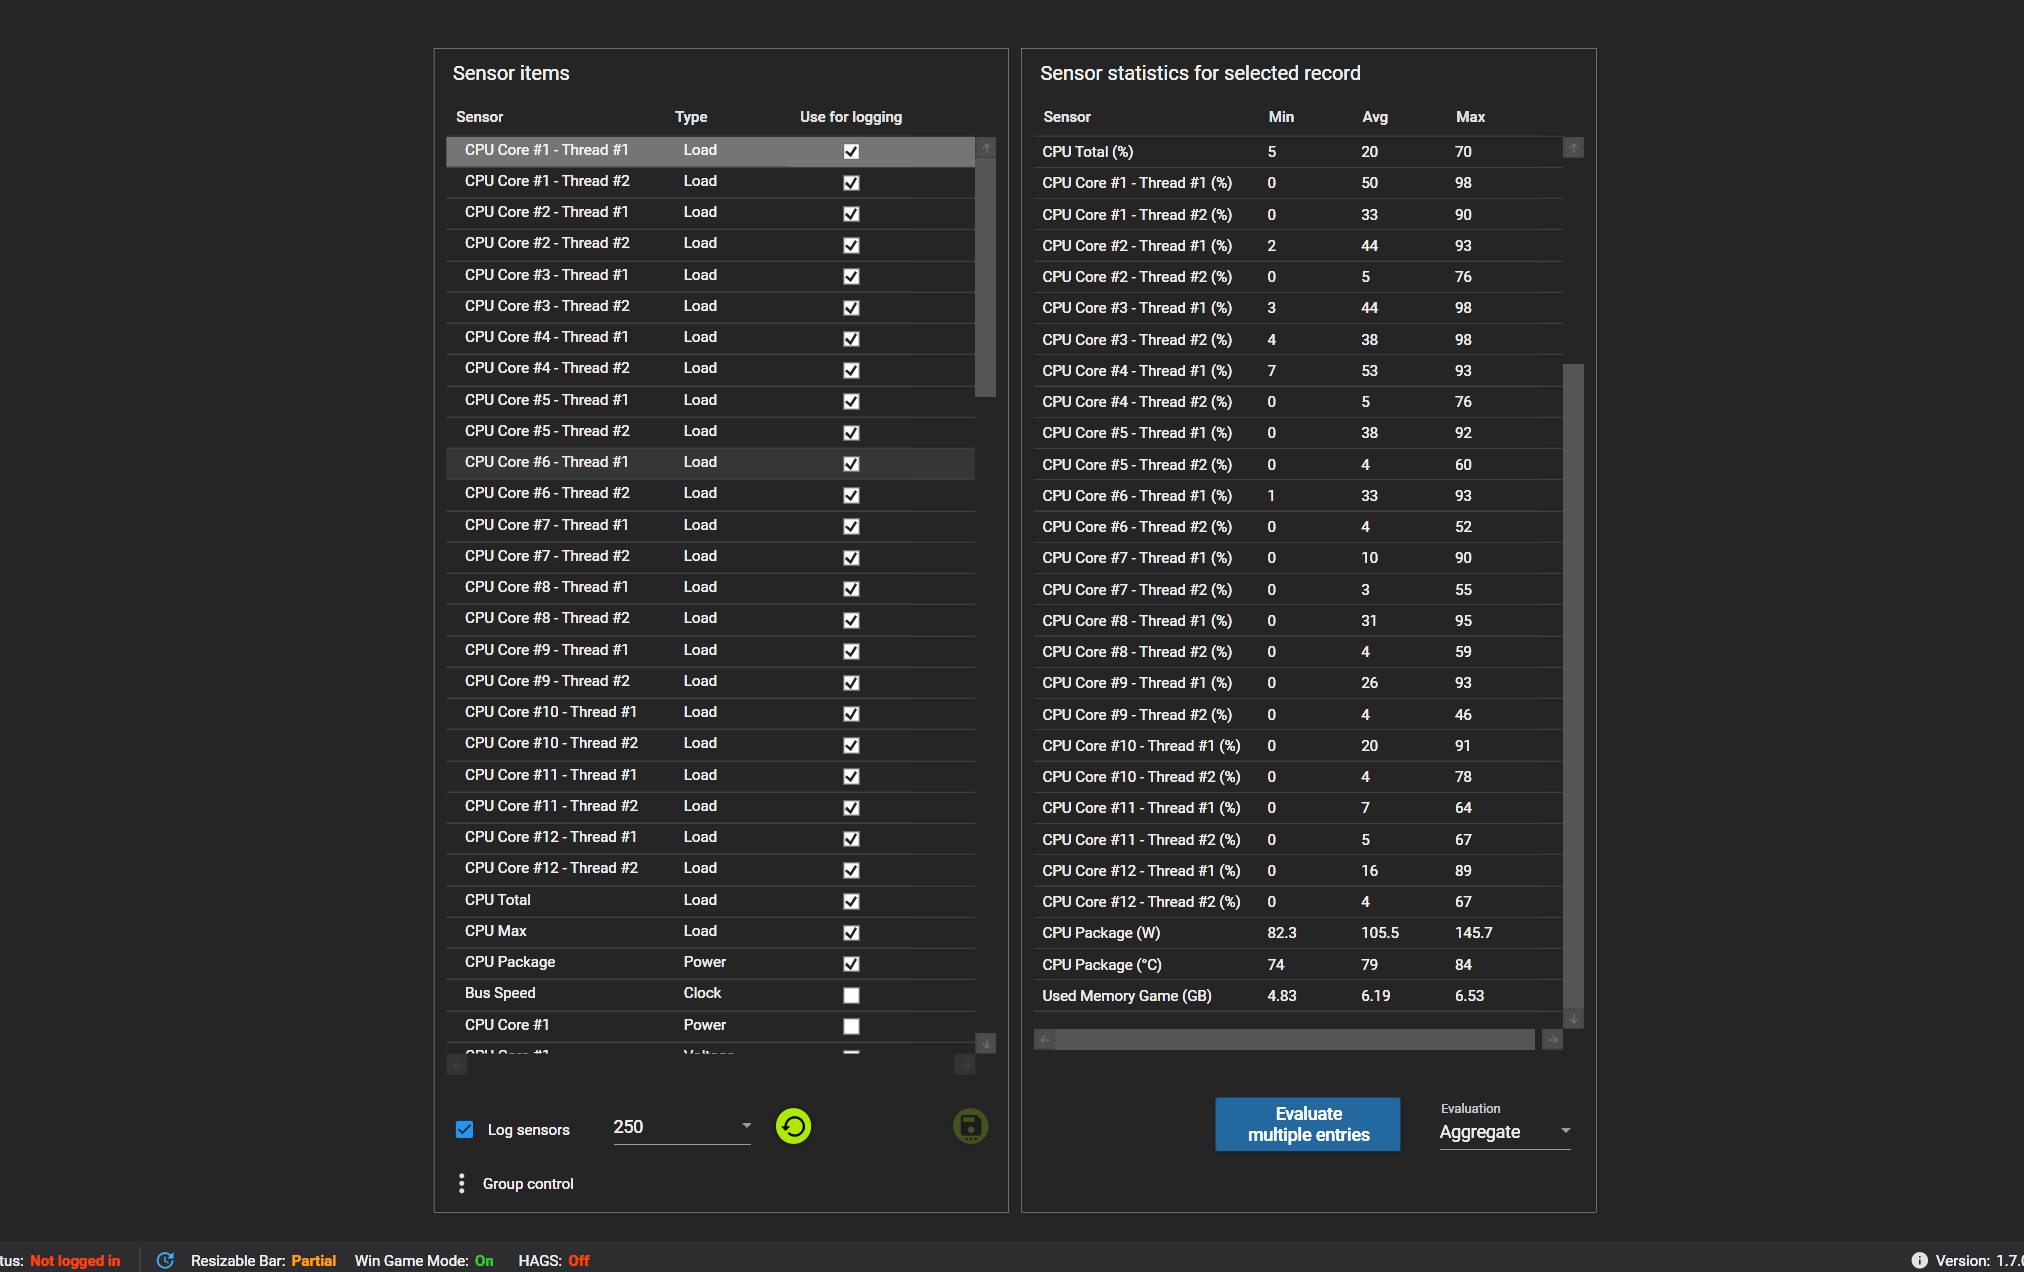Click the Not logged in status
Screen dimensions: 2024x1272
point(75,1260)
